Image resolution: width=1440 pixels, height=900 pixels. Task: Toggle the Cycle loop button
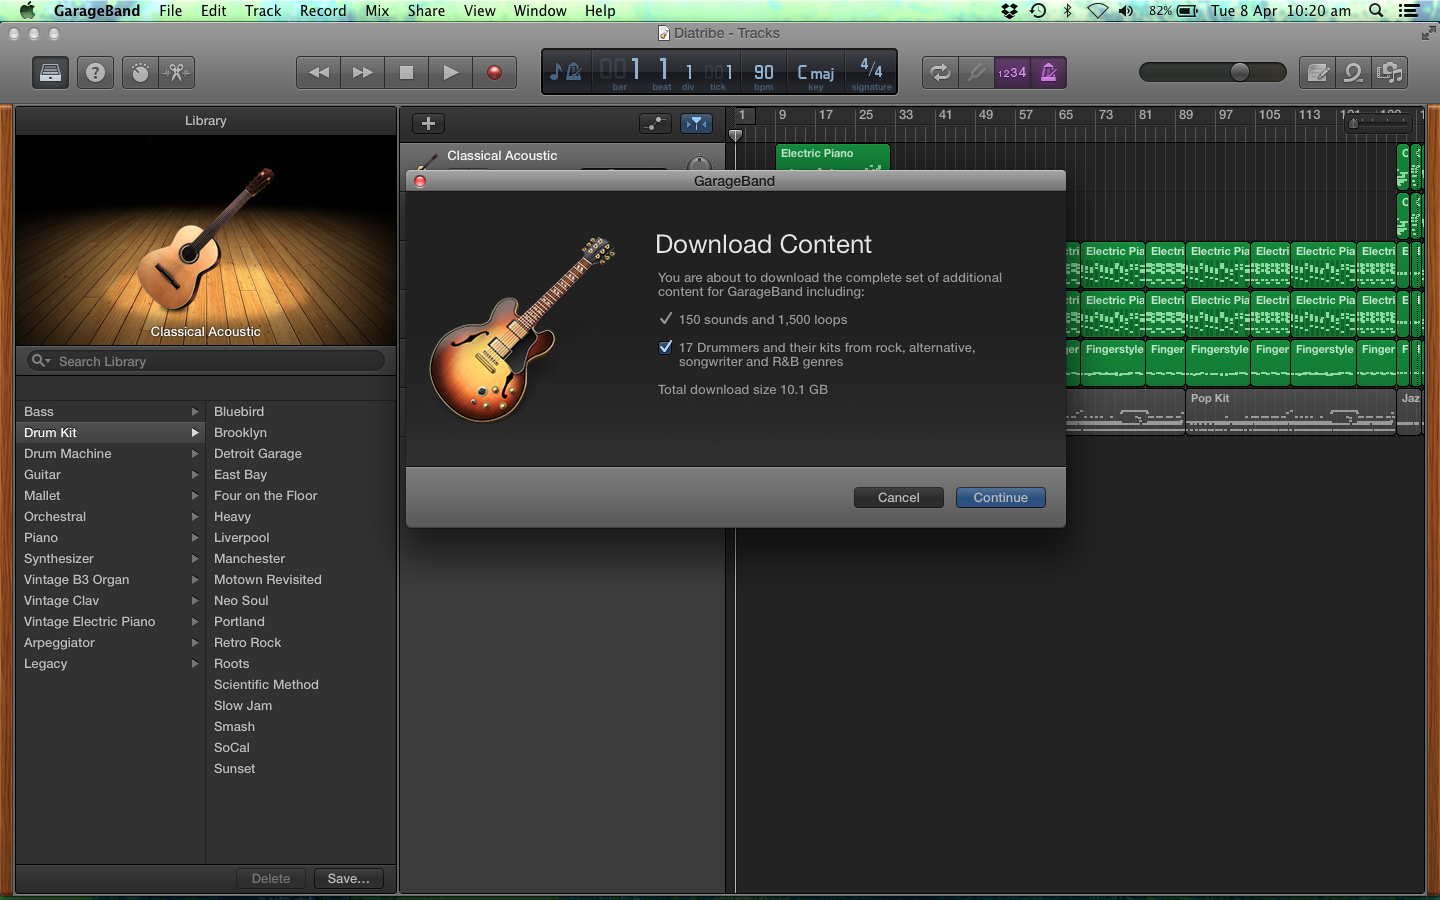[940, 73]
